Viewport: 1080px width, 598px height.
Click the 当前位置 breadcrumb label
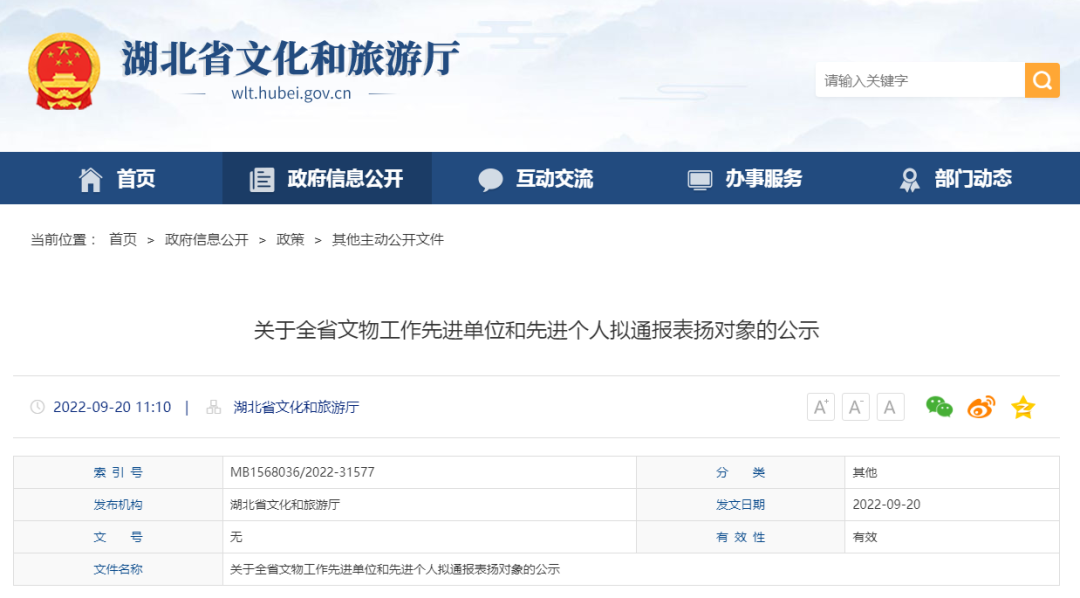(x=63, y=240)
